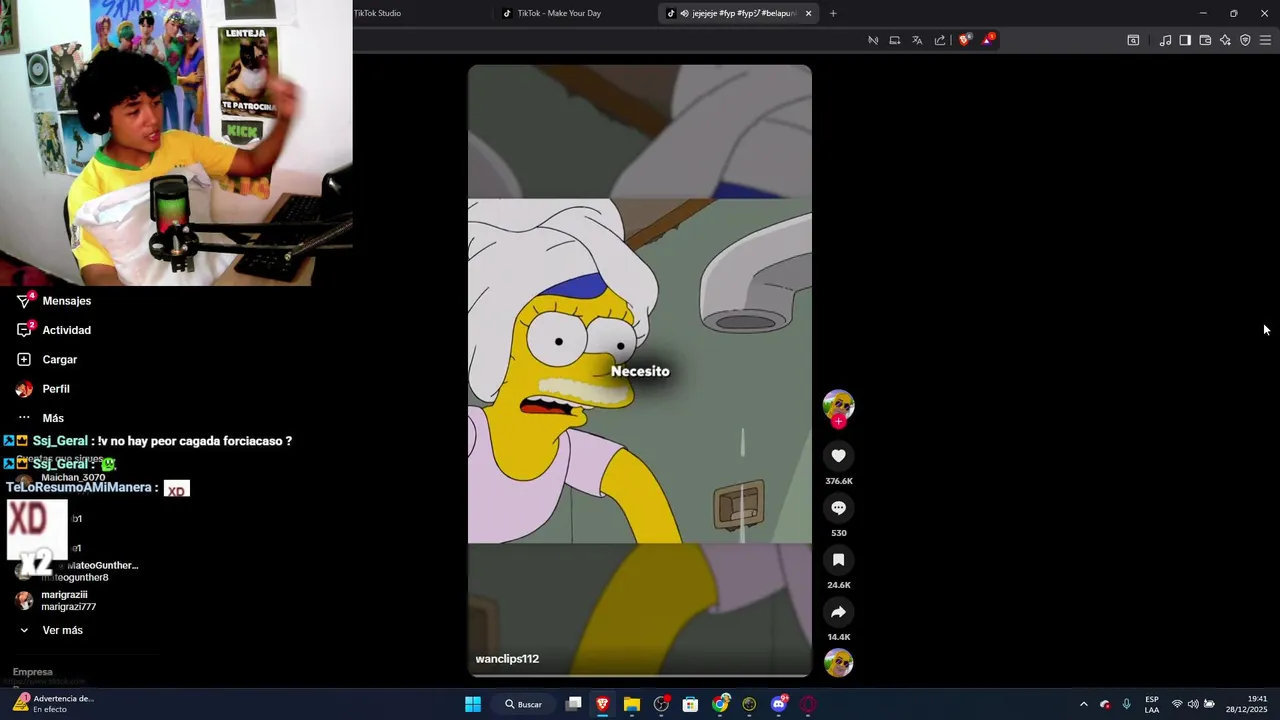Mute the audio-playing tab via speaker icon
Image resolution: width=1280 pixels, height=720 pixels.
[684, 13]
